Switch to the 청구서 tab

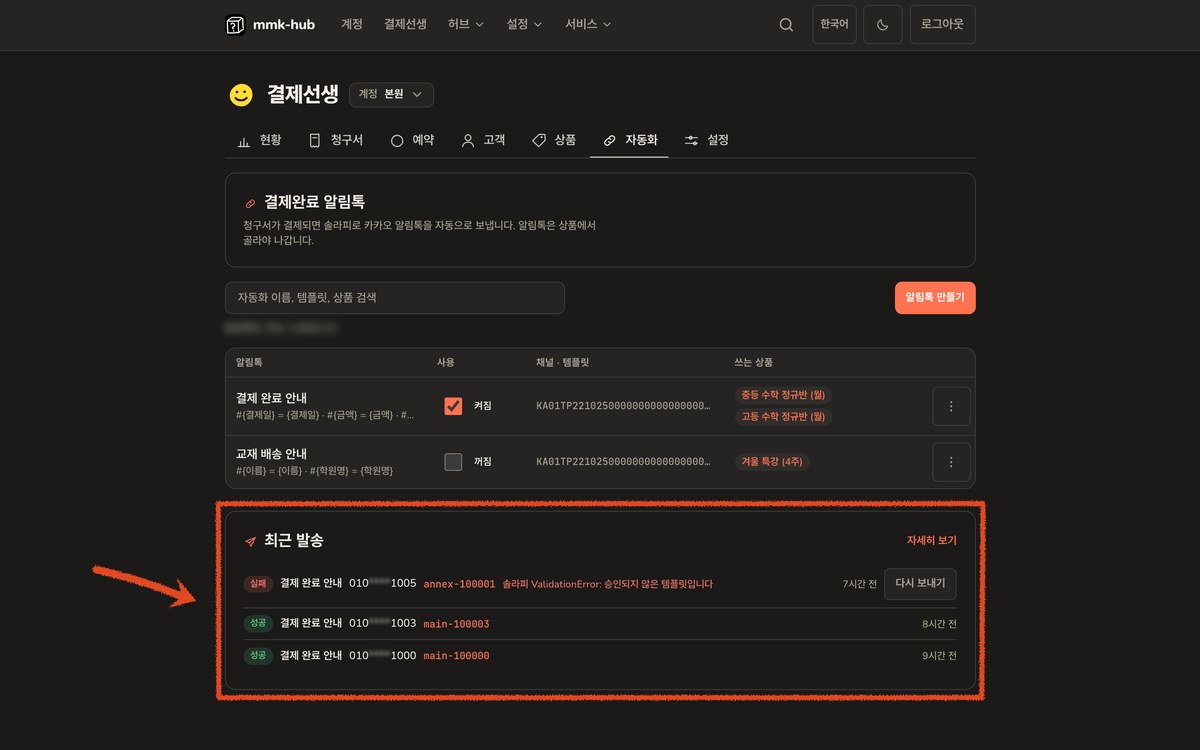point(335,140)
